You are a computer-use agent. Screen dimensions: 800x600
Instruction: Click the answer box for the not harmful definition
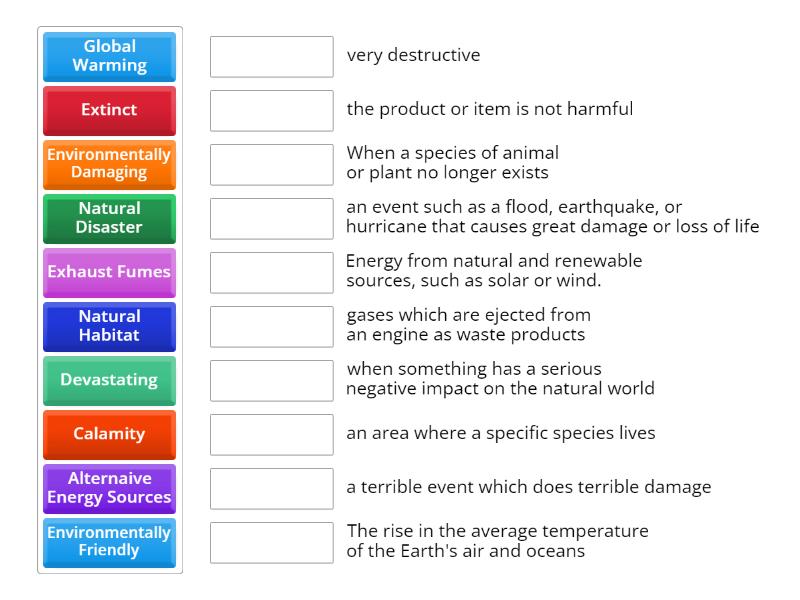pyautogui.click(x=271, y=111)
